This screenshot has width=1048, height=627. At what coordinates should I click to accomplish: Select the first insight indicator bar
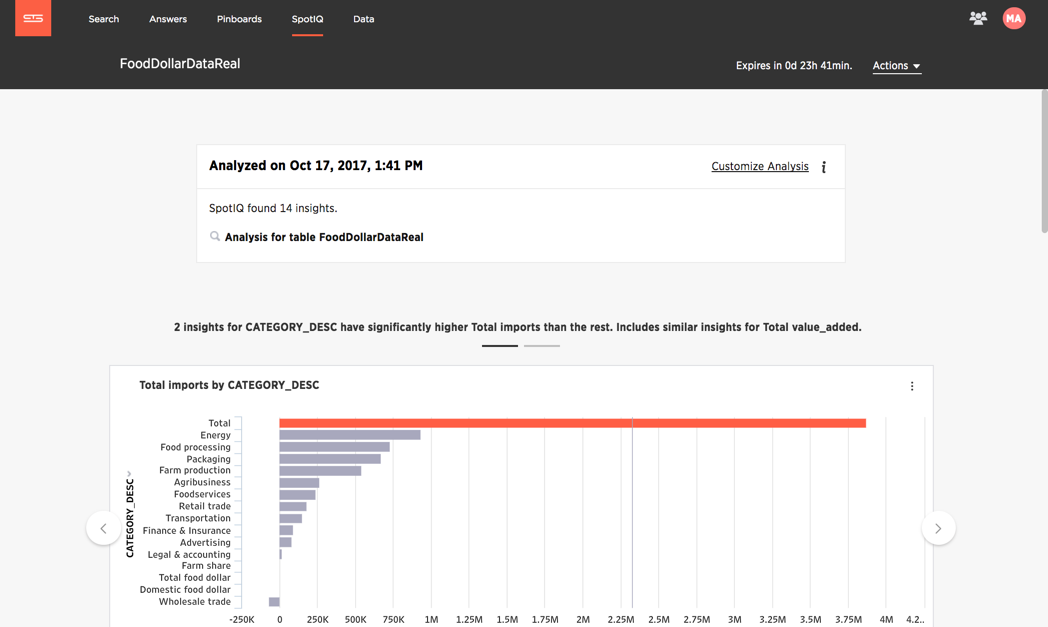(x=499, y=346)
